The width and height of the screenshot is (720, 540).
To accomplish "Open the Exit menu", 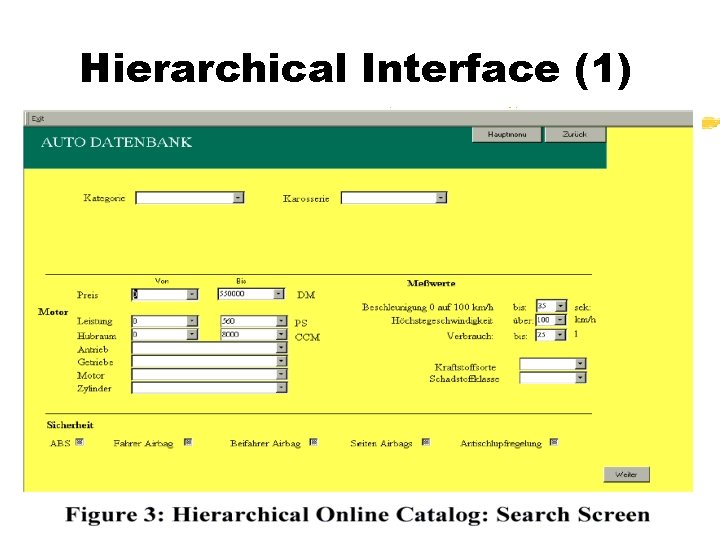I will [x=38, y=118].
